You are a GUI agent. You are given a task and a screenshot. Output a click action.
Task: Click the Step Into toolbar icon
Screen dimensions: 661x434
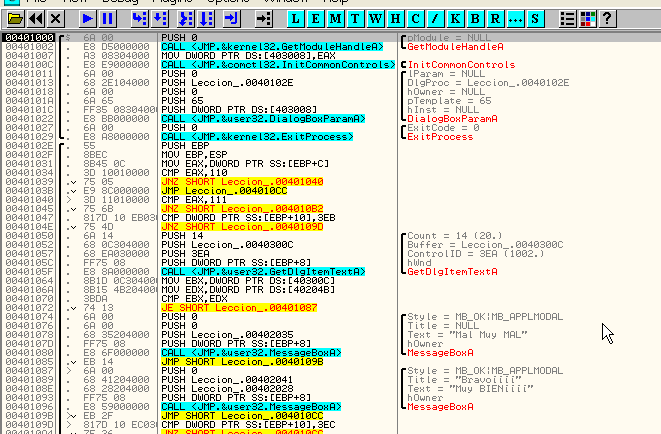click(x=138, y=19)
